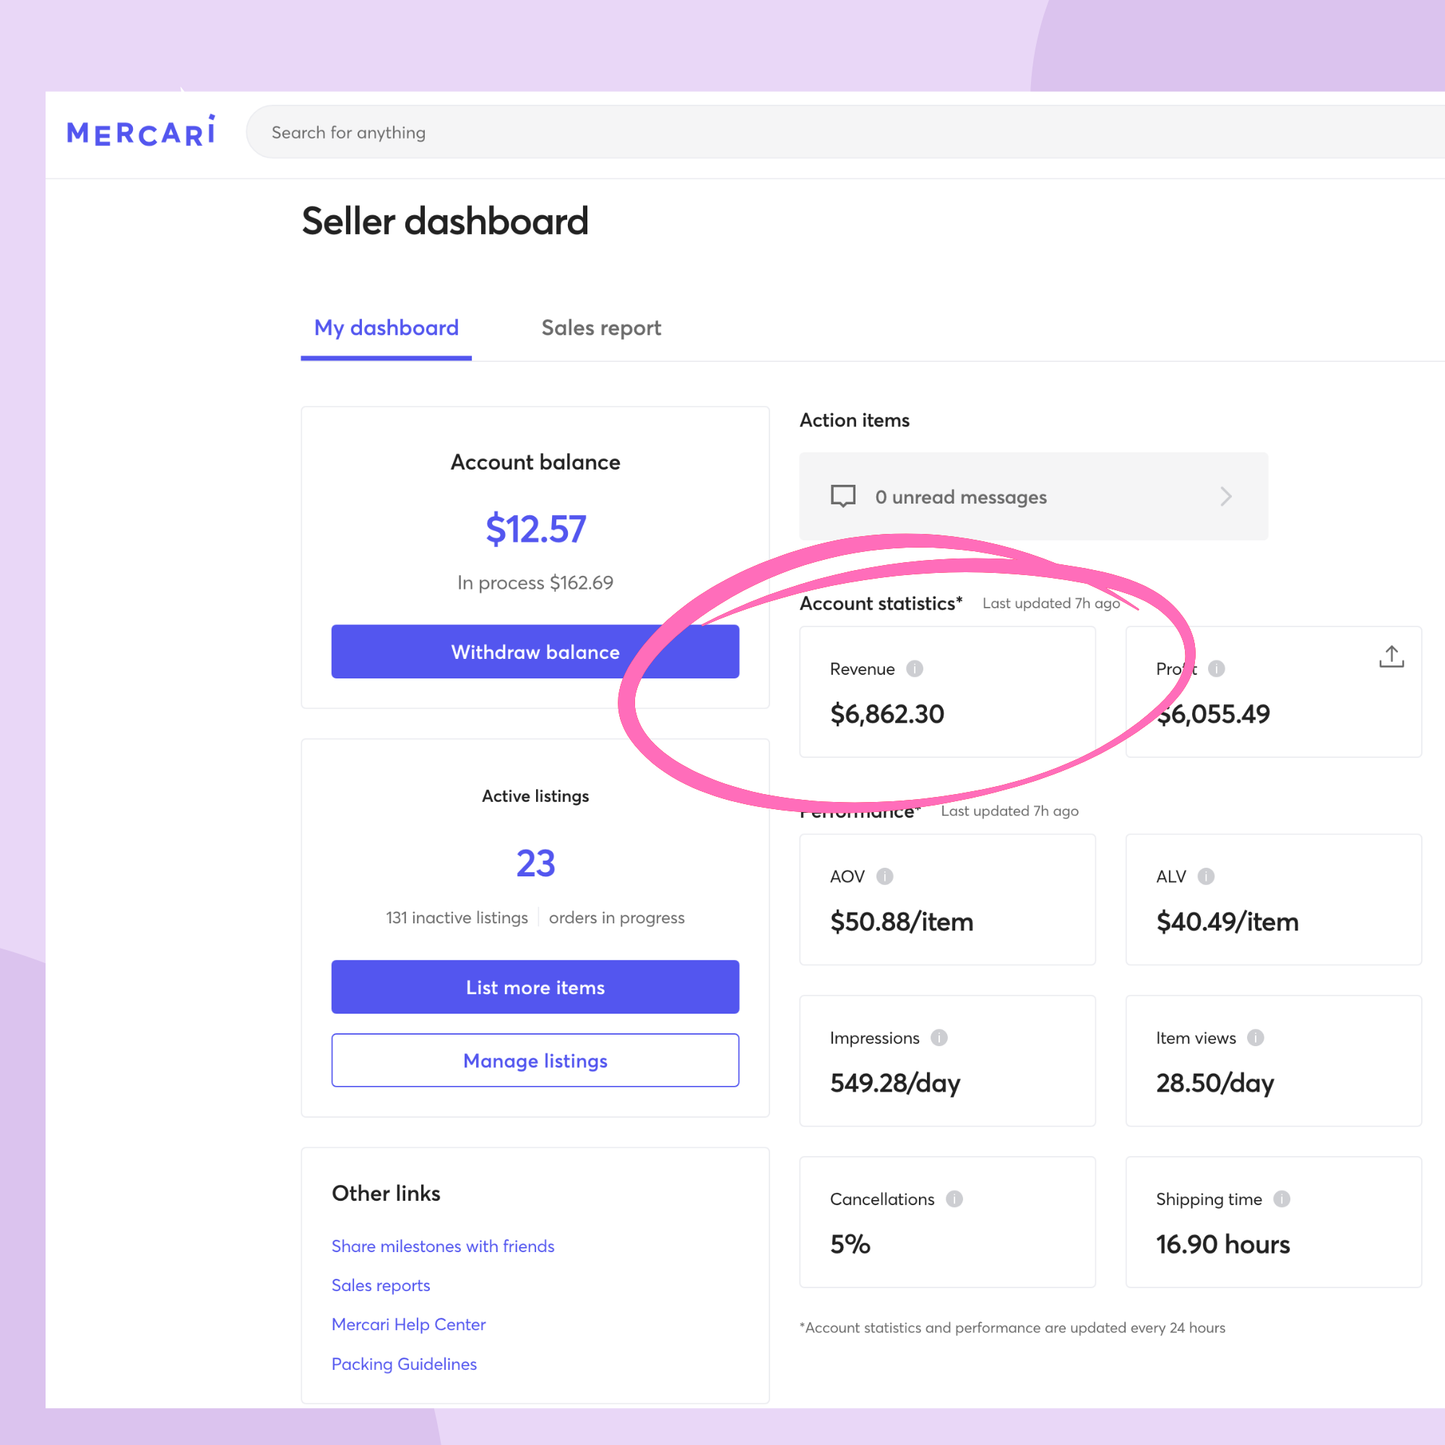Click statistics updated every 24 hours footnote
This screenshot has height=1445, width=1445.
pos(1012,1328)
